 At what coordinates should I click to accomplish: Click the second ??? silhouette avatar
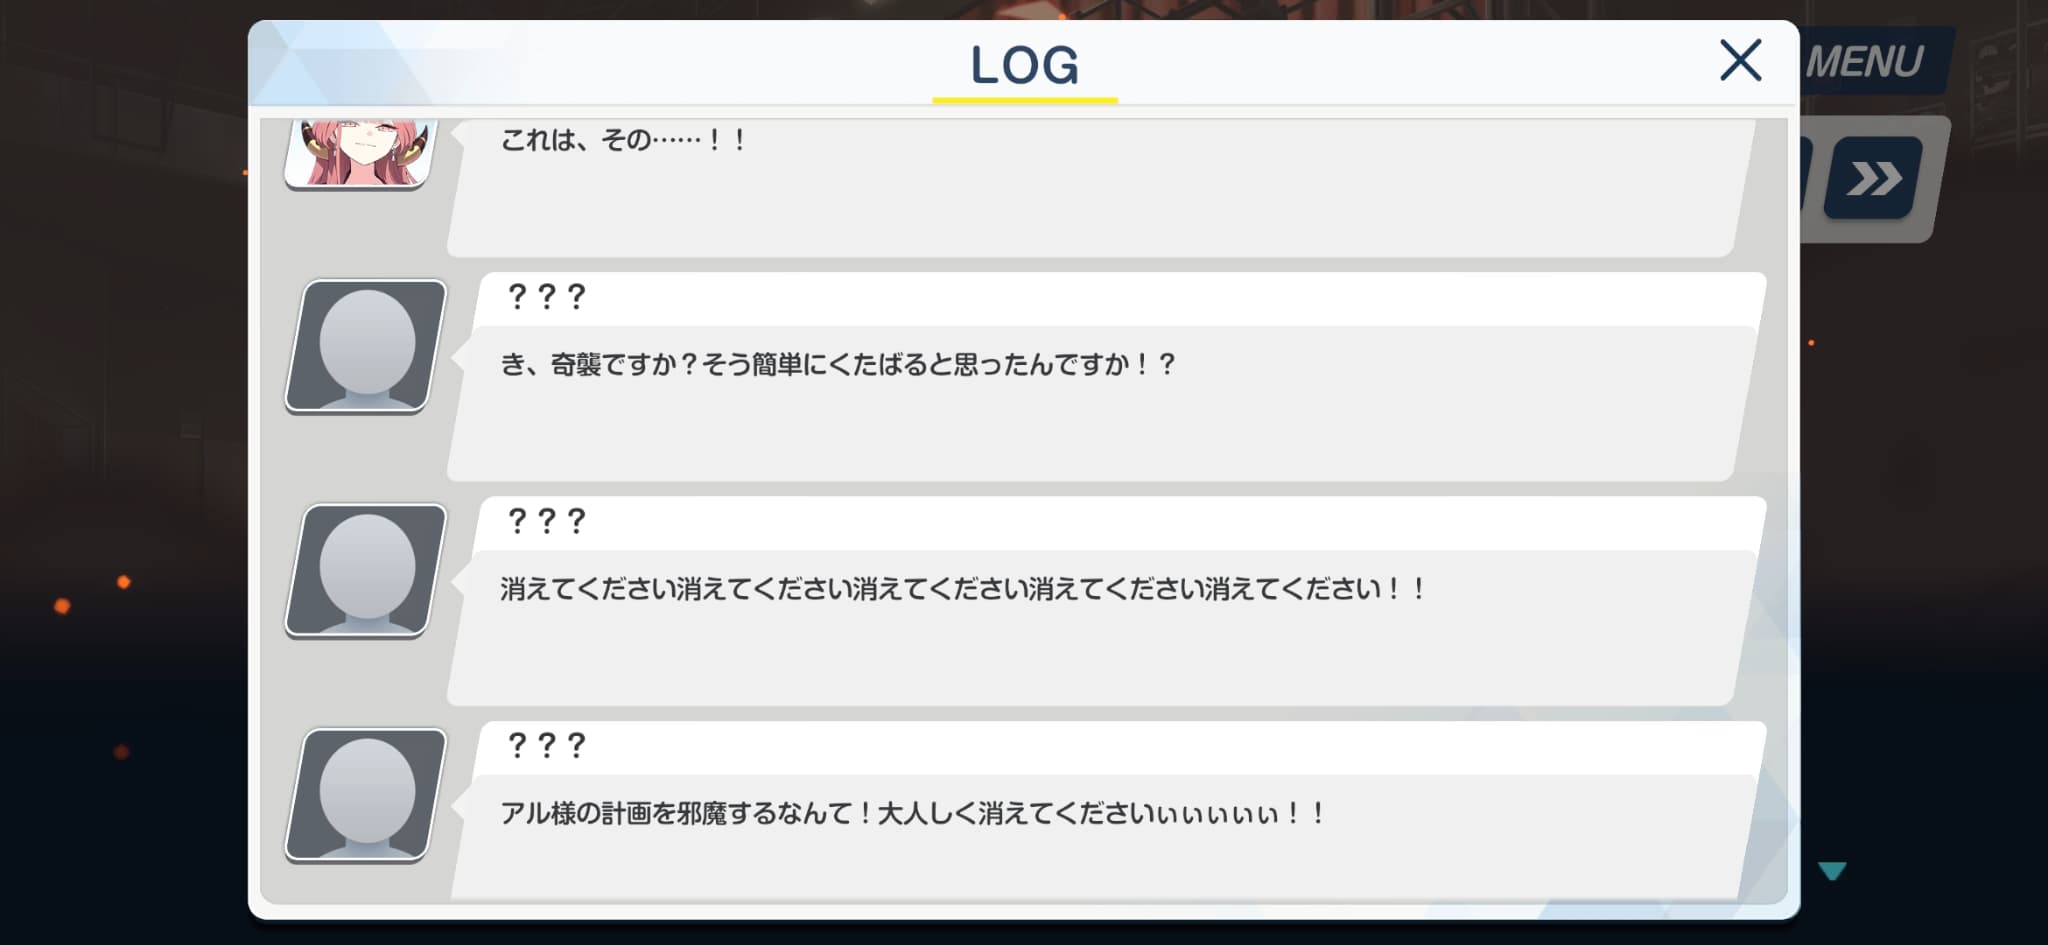click(366, 570)
